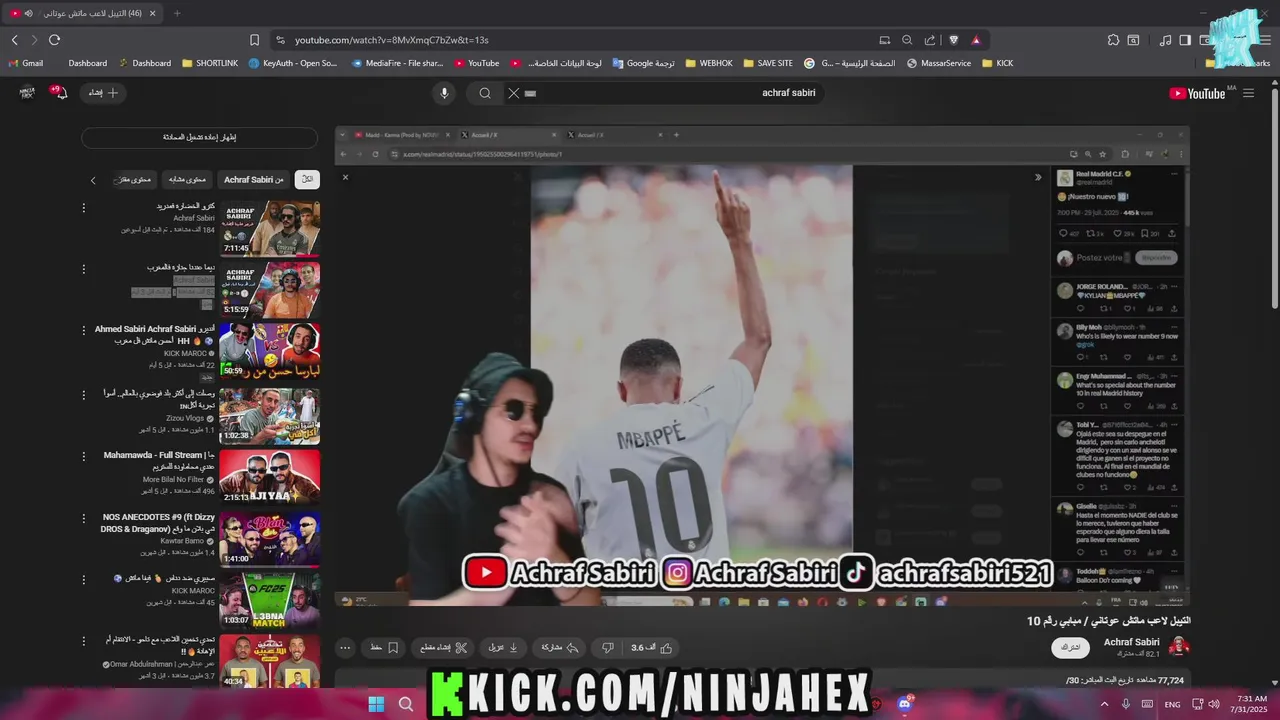Image resolution: width=1280 pixels, height=720 pixels.
Task: Open the 7:11:45 video thumbnail
Action: coord(270,228)
